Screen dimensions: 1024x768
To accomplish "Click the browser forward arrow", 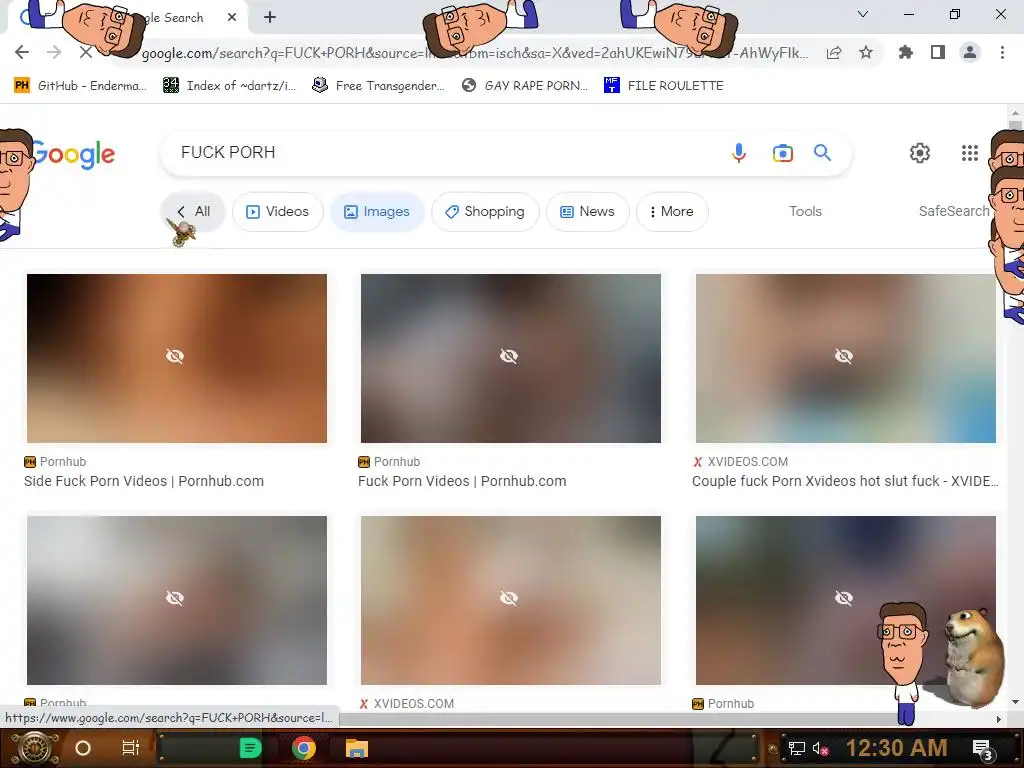I will click(54, 52).
